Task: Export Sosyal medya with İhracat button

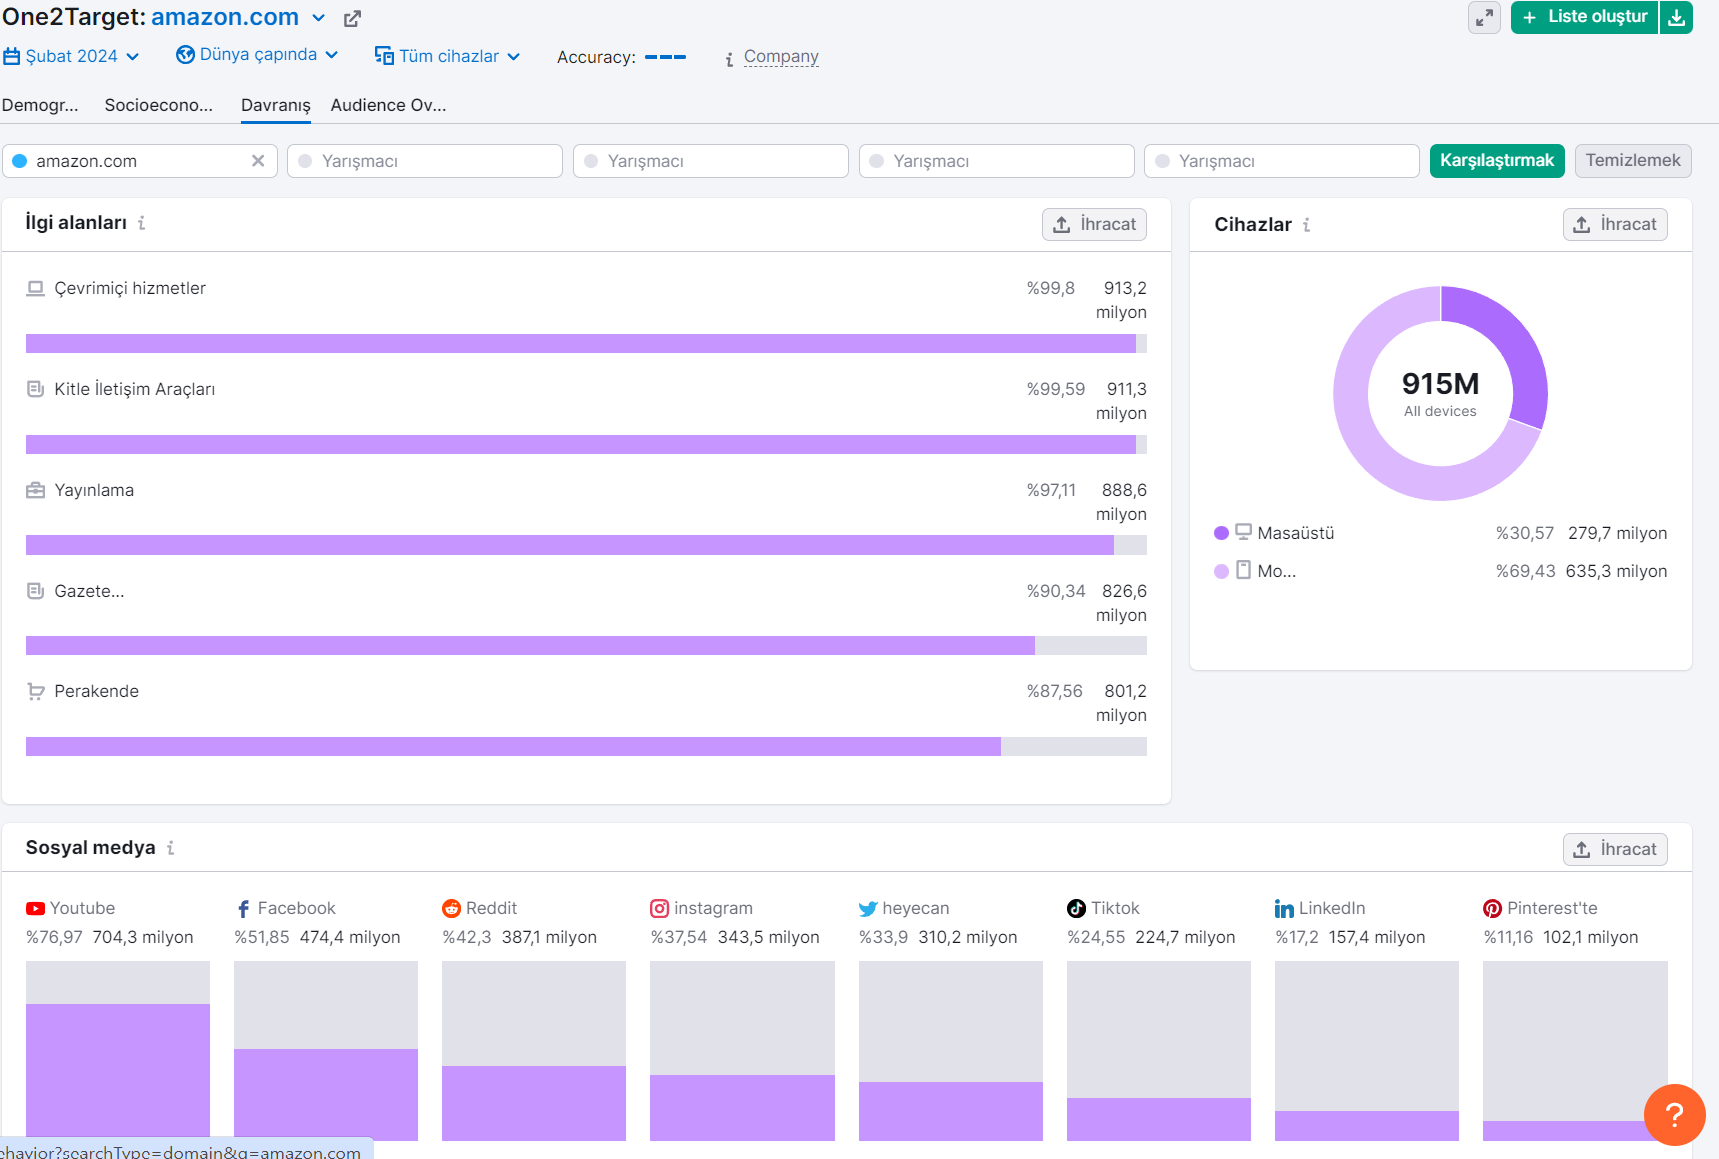Action: (x=1615, y=849)
